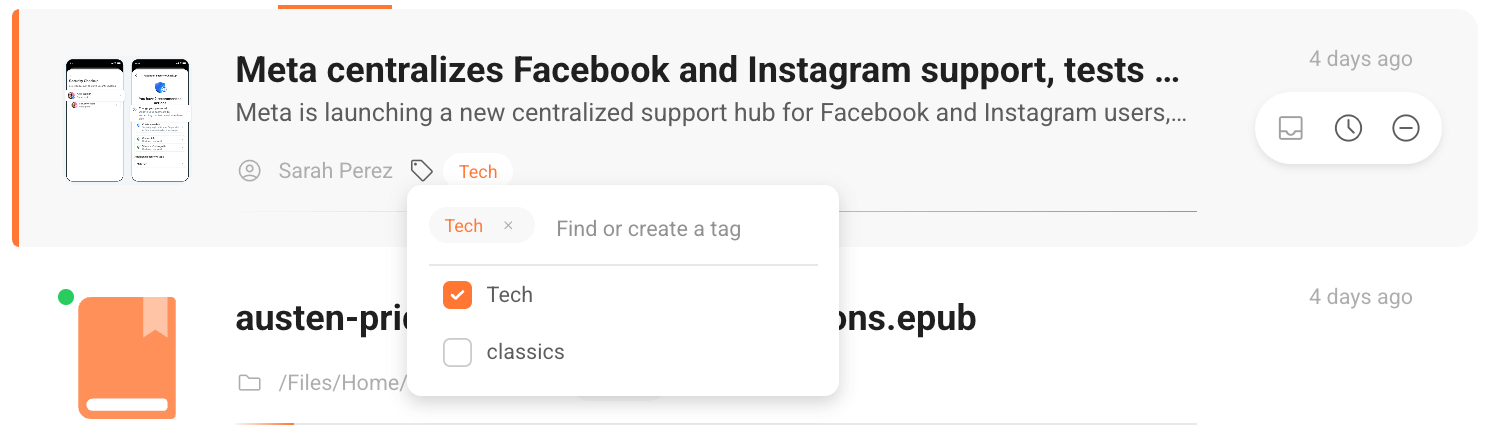Viewport: 1486px width, 436px height.
Task: Remove the Tech chip using its × button
Action: [x=508, y=226]
